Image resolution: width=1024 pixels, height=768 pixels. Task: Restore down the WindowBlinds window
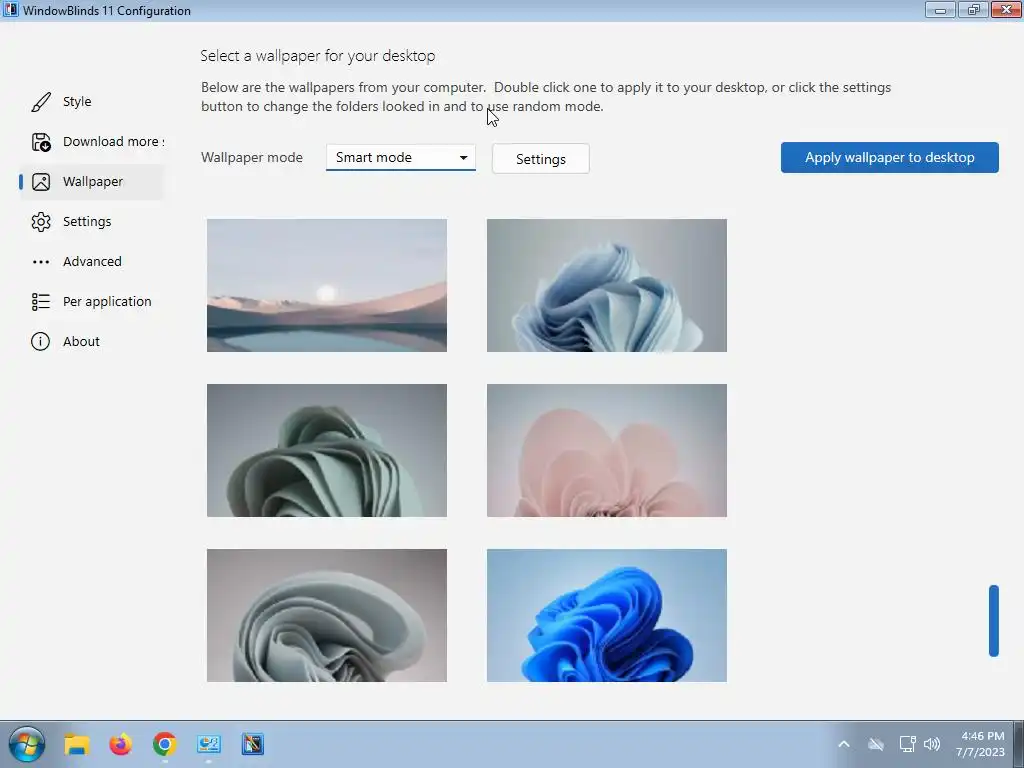tap(973, 10)
